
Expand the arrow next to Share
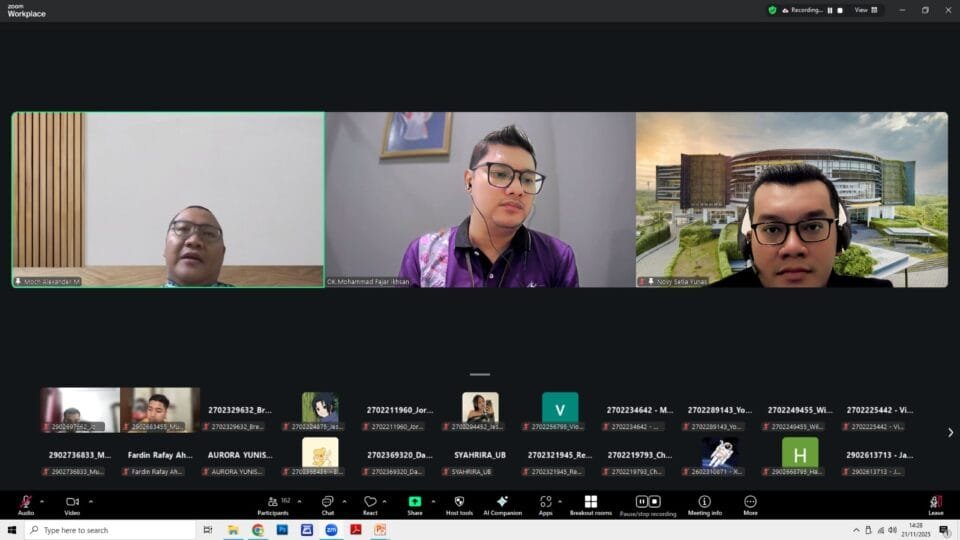pos(432,501)
